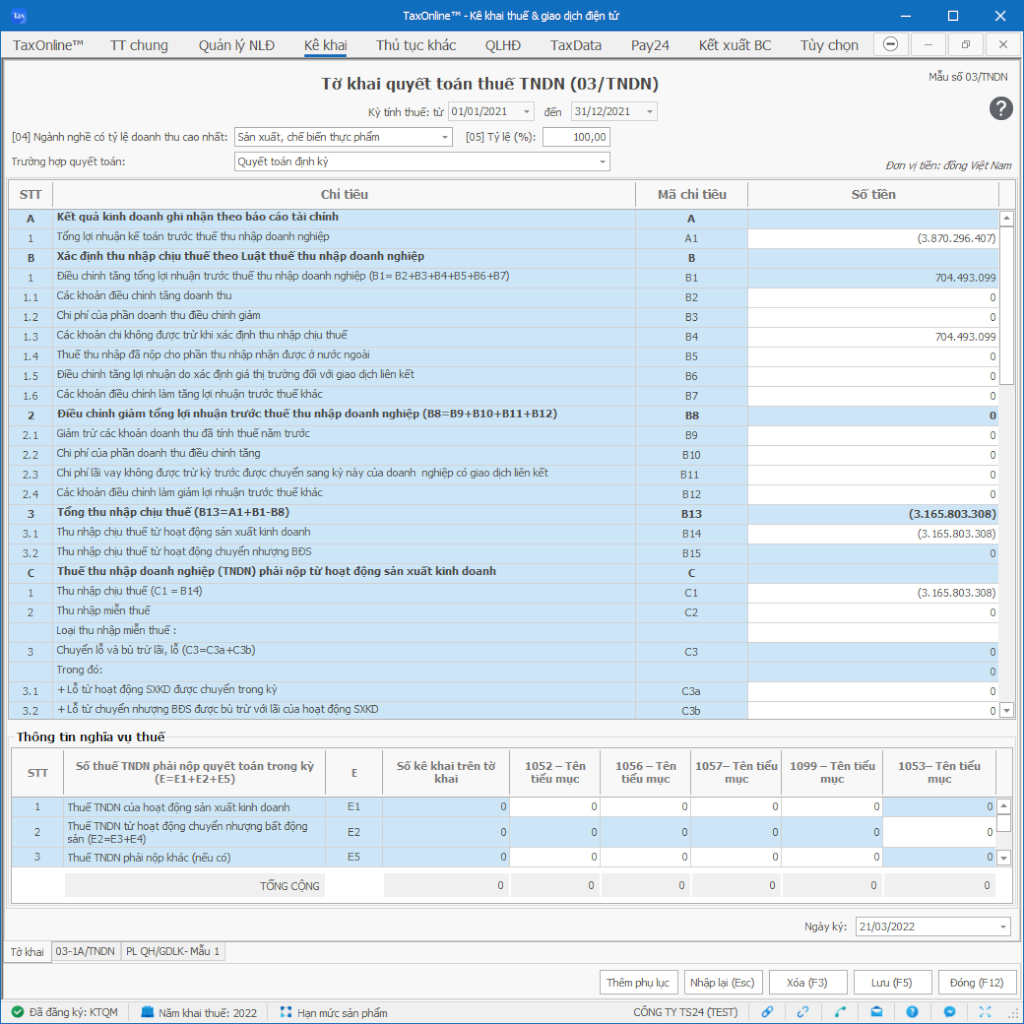The width and height of the screenshot is (1024, 1024).
Task: Expand the Trường hợp quyết toán dropdown
Action: (x=602, y=162)
